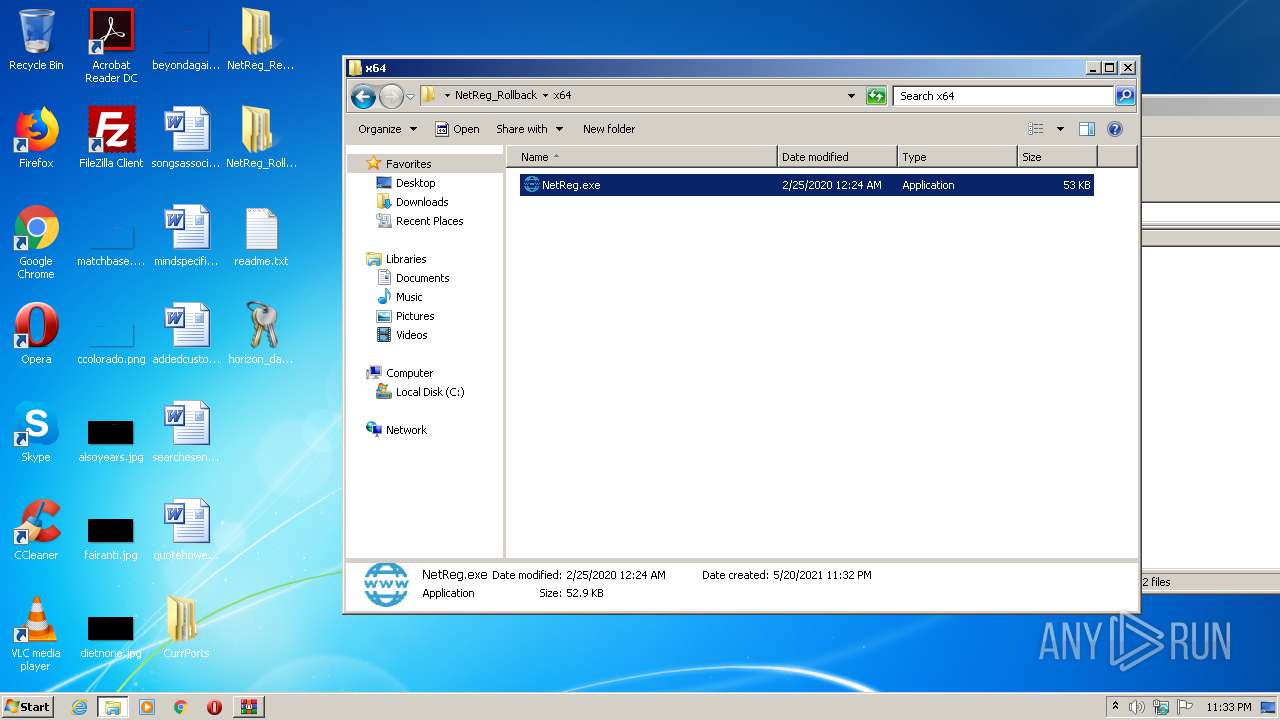
Task: Click the VLC media player desktop icon
Action: click(36, 634)
